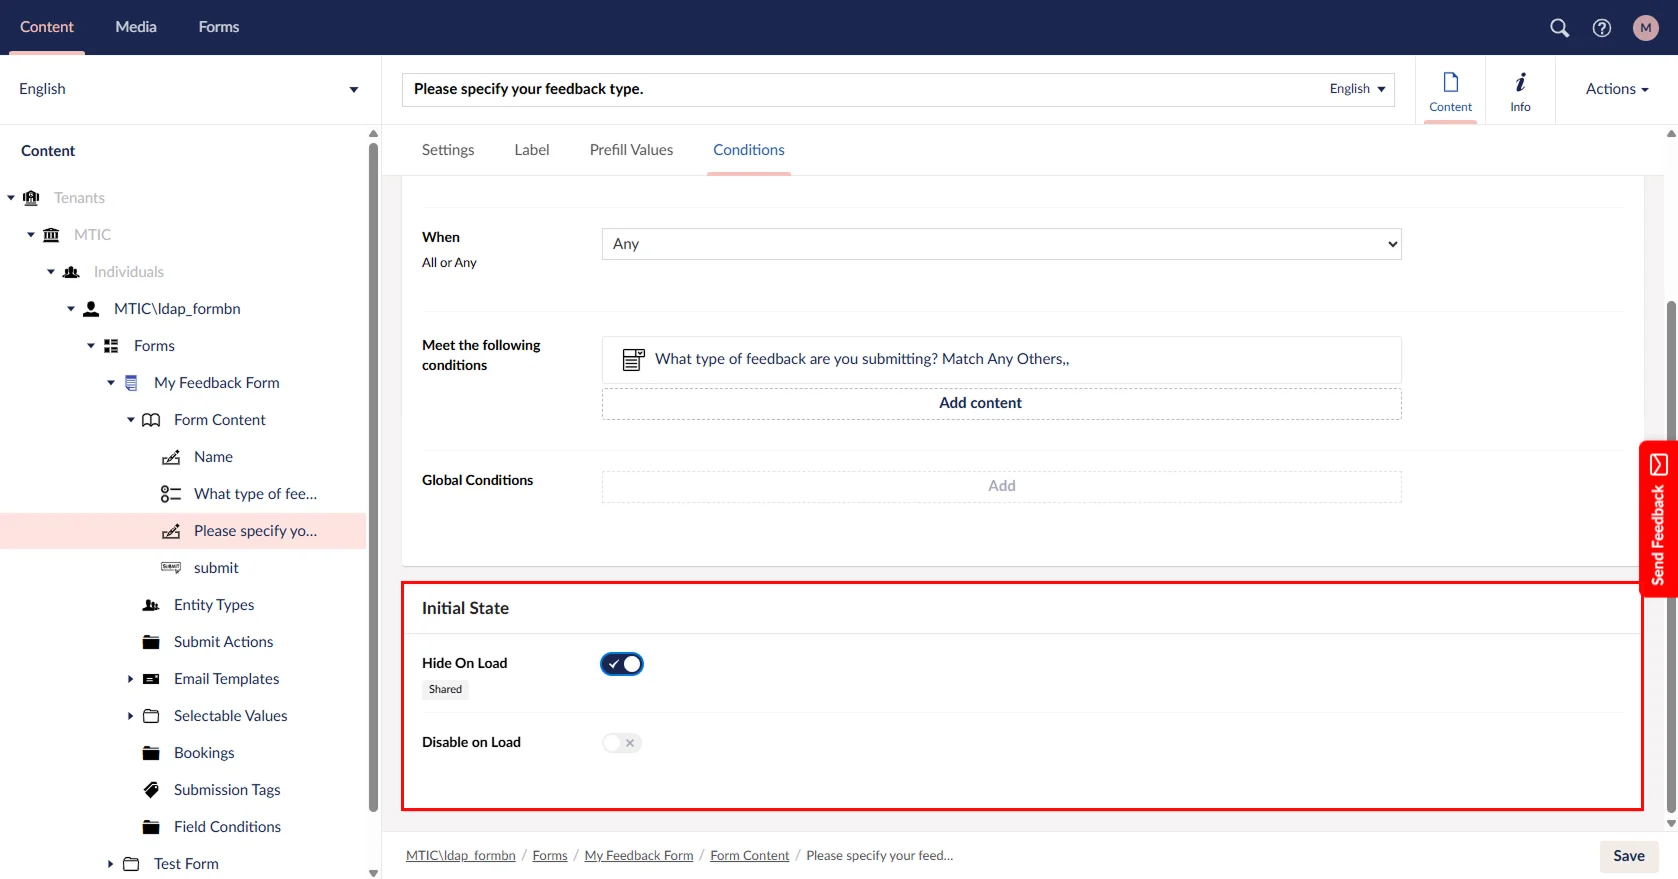Click the Email Templates envelope icon

tap(151, 679)
